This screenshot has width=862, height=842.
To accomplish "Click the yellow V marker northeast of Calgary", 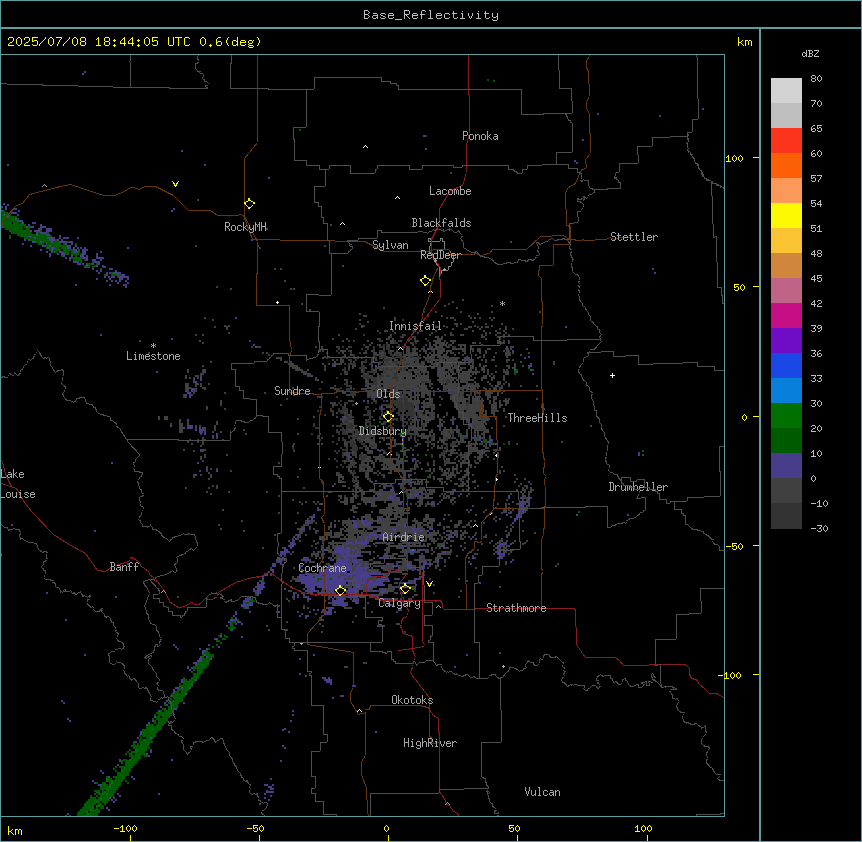I will click(x=429, y=584).
